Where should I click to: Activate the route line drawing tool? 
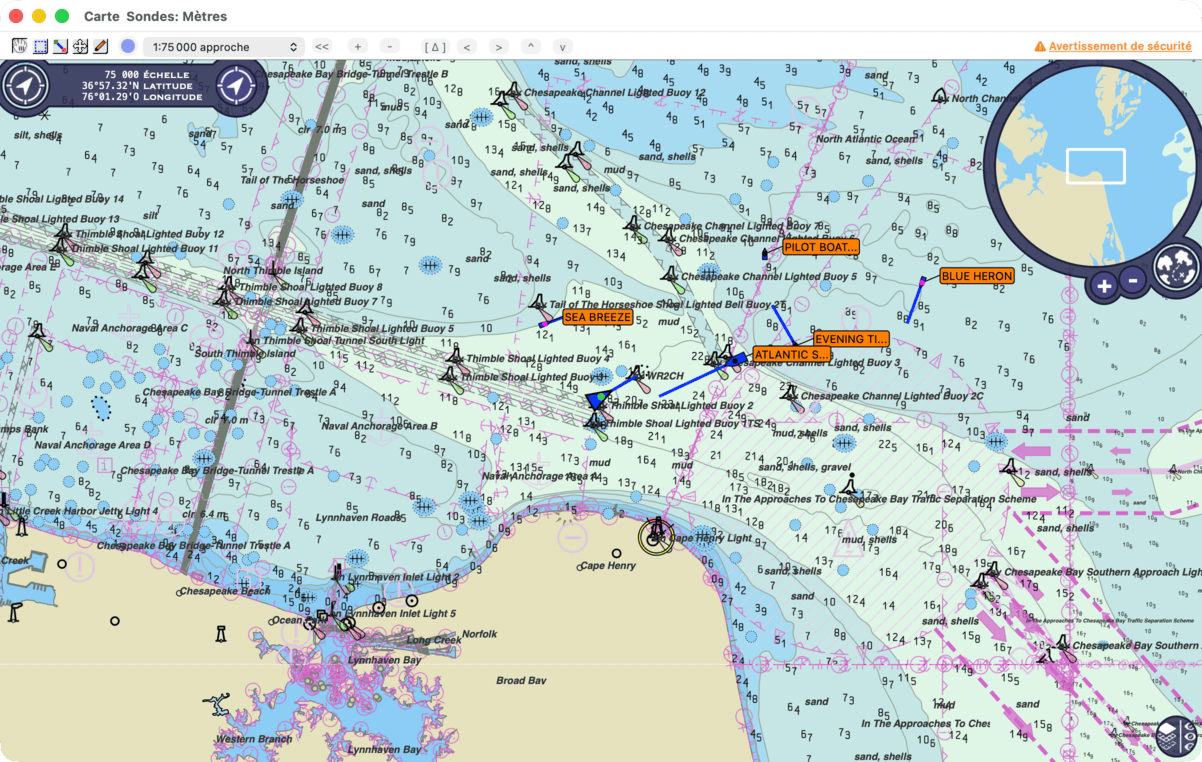pyautogui.click(x=60, y=46)
